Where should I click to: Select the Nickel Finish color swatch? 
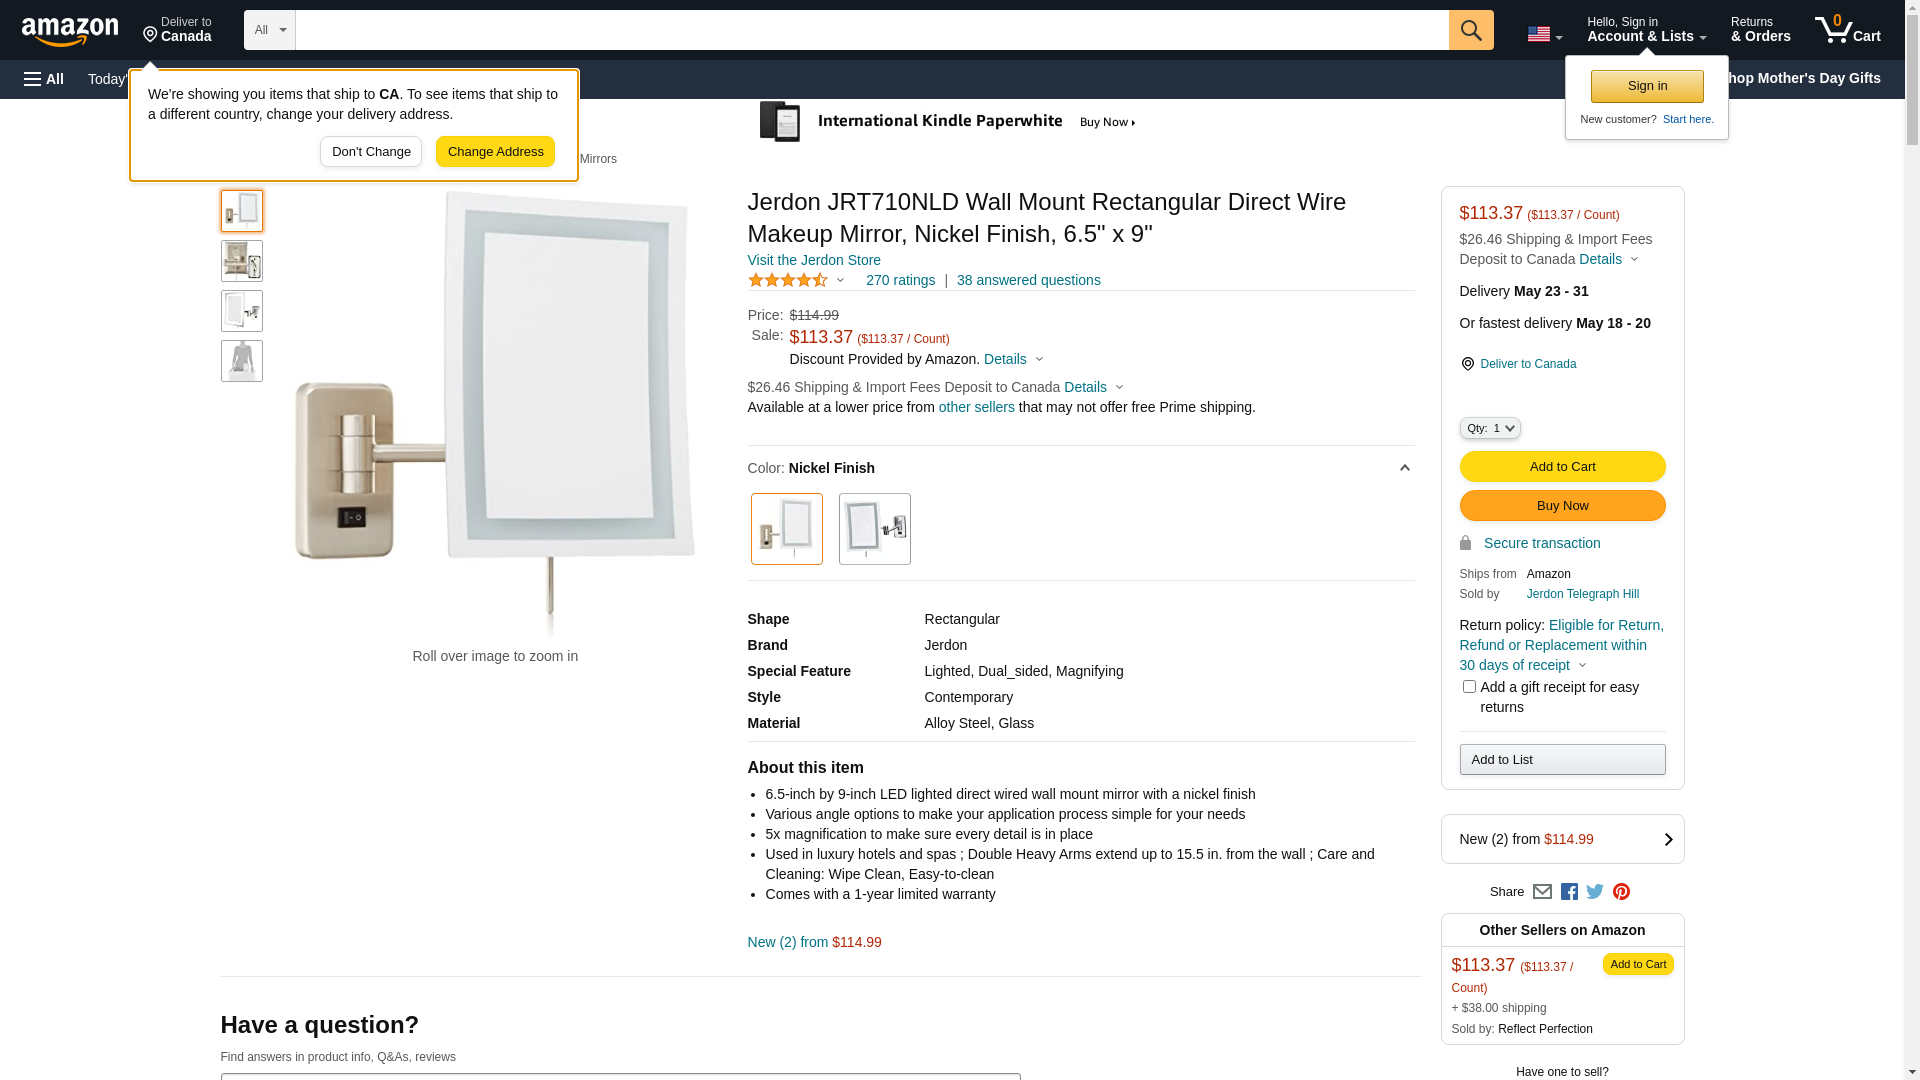tap(787, 529)
